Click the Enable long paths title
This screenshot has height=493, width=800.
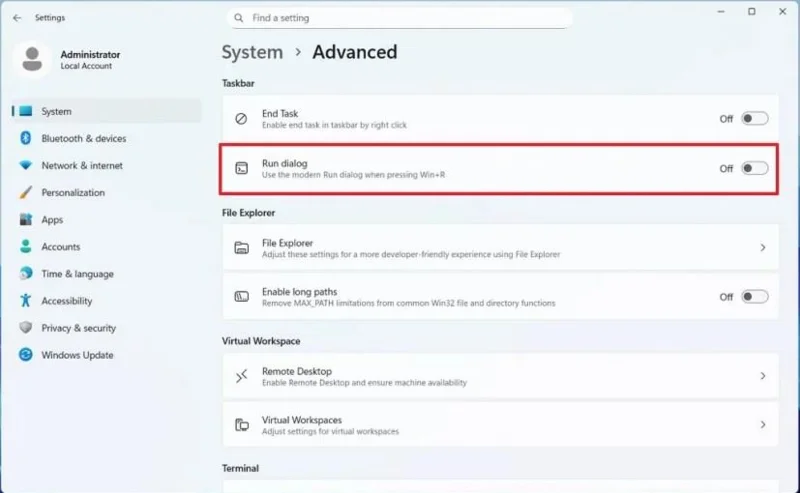tap(299, 291)
